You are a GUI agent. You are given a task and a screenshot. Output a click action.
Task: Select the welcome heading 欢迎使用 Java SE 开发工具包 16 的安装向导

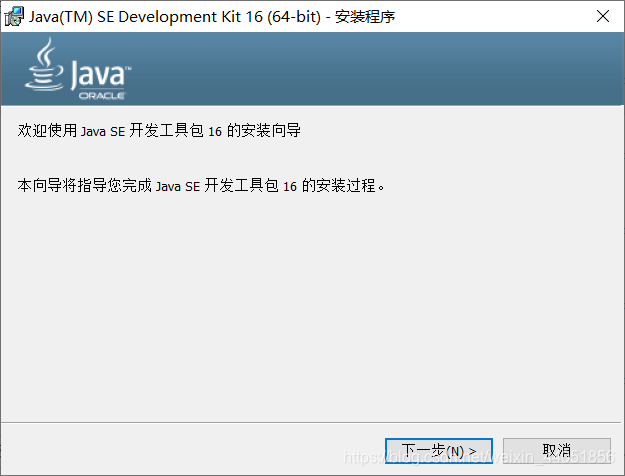tap(159, 130)
